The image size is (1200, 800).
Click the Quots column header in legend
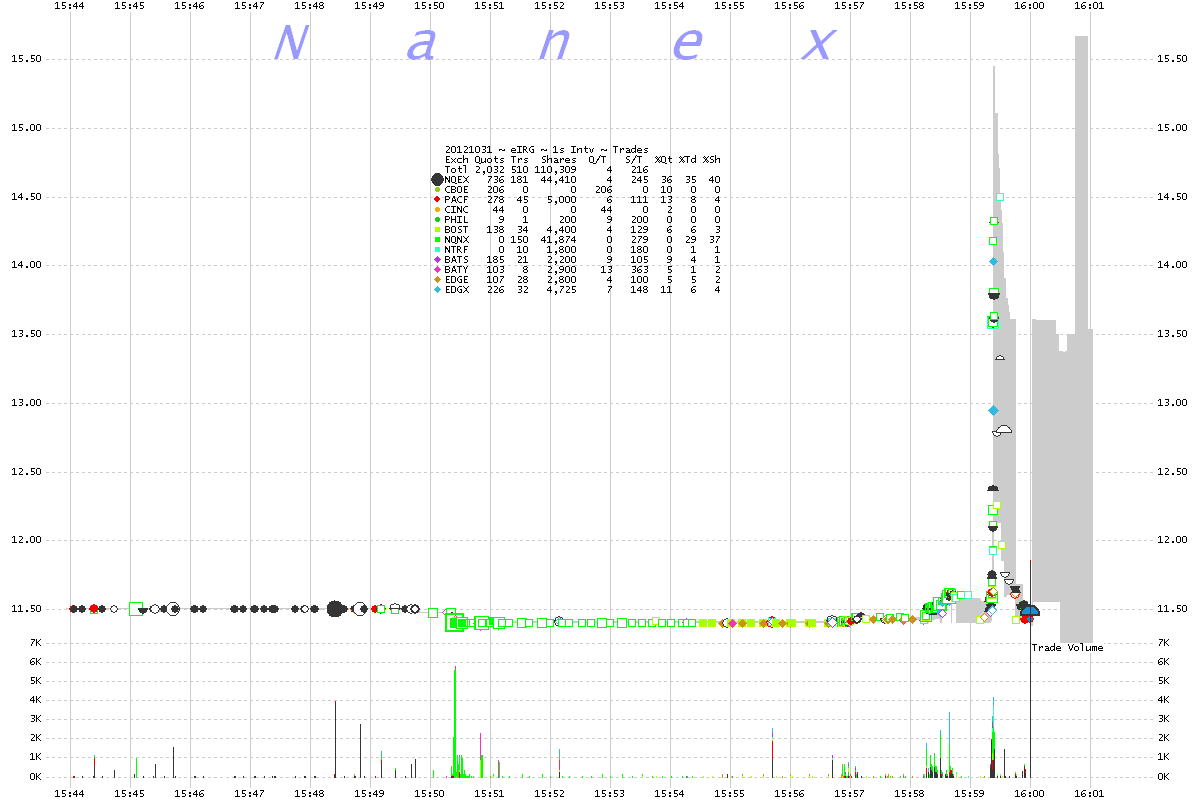click(489, 160)
